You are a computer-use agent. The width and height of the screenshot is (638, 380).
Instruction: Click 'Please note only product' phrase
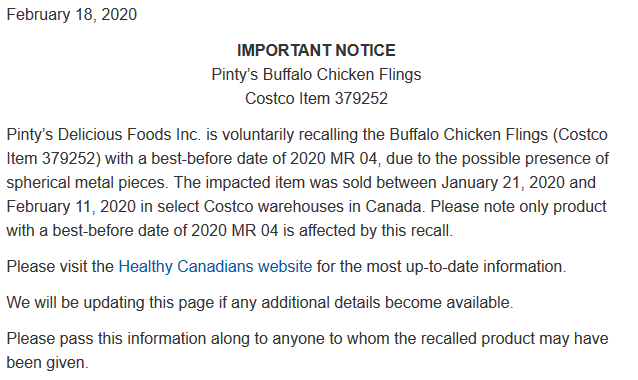[519, 207]
